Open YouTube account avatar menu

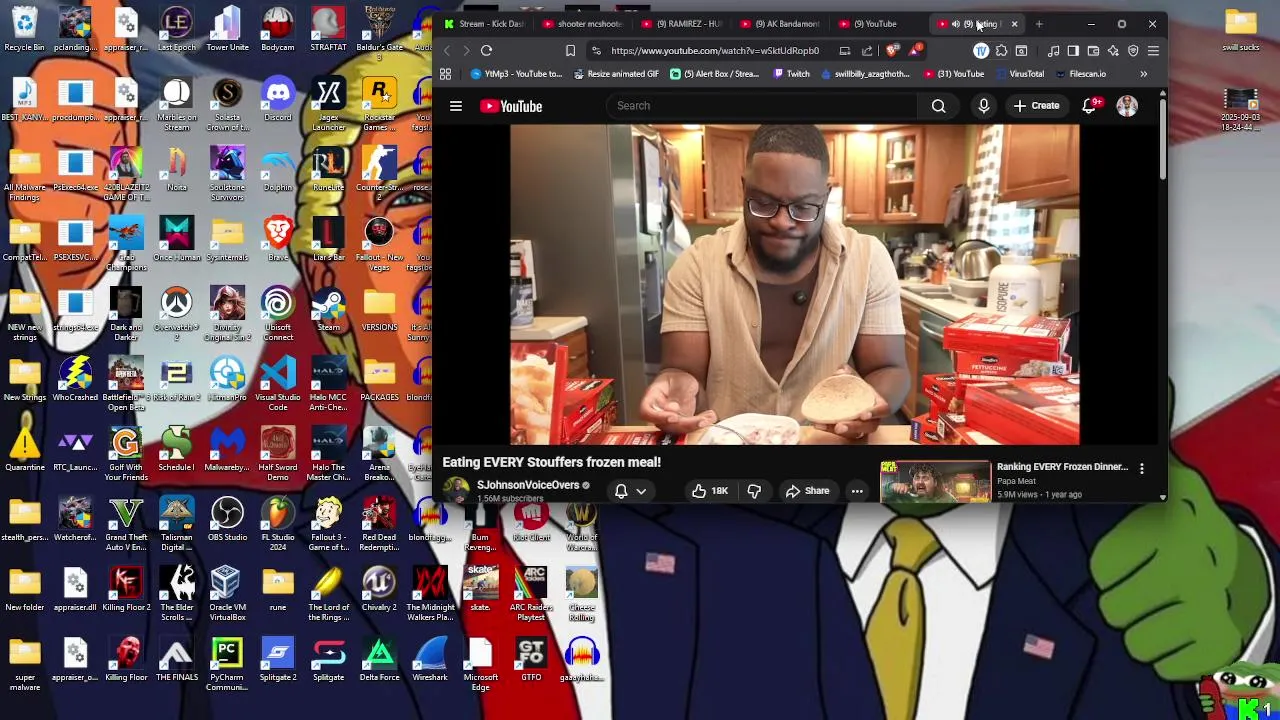tap(1127, 106)
